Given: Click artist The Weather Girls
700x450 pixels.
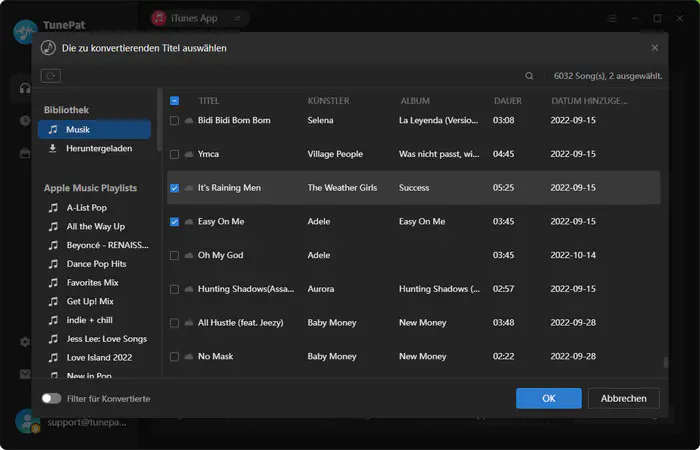Looking at the screenshot, I should pos(342,188).
